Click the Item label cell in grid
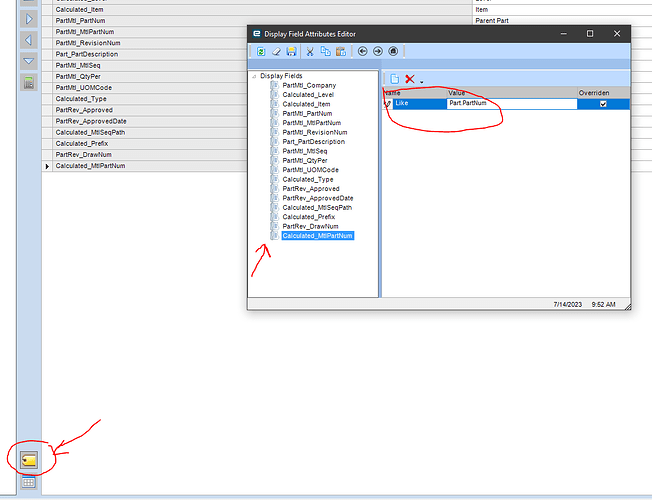The height and width of the screenshot is (500, 652). (562, 10)
